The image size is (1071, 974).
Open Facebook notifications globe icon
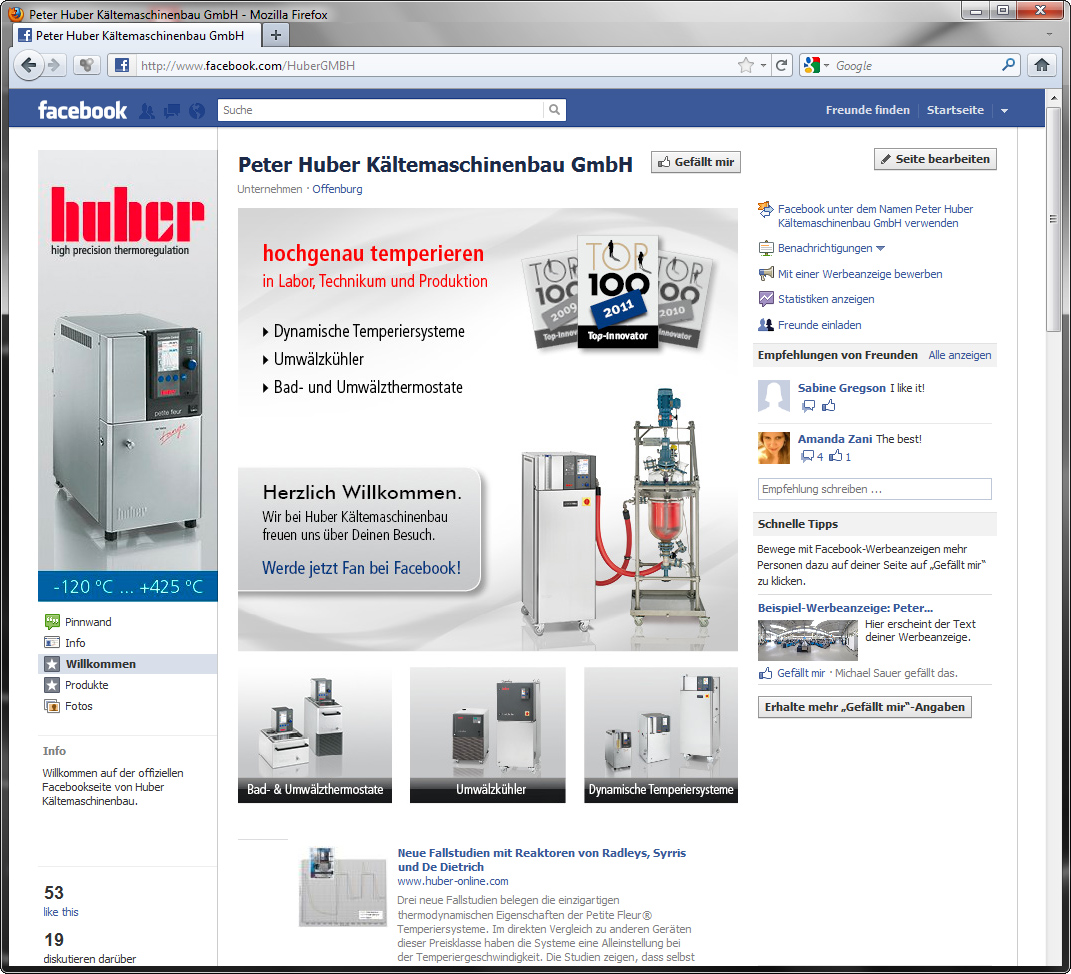(197, 111)
